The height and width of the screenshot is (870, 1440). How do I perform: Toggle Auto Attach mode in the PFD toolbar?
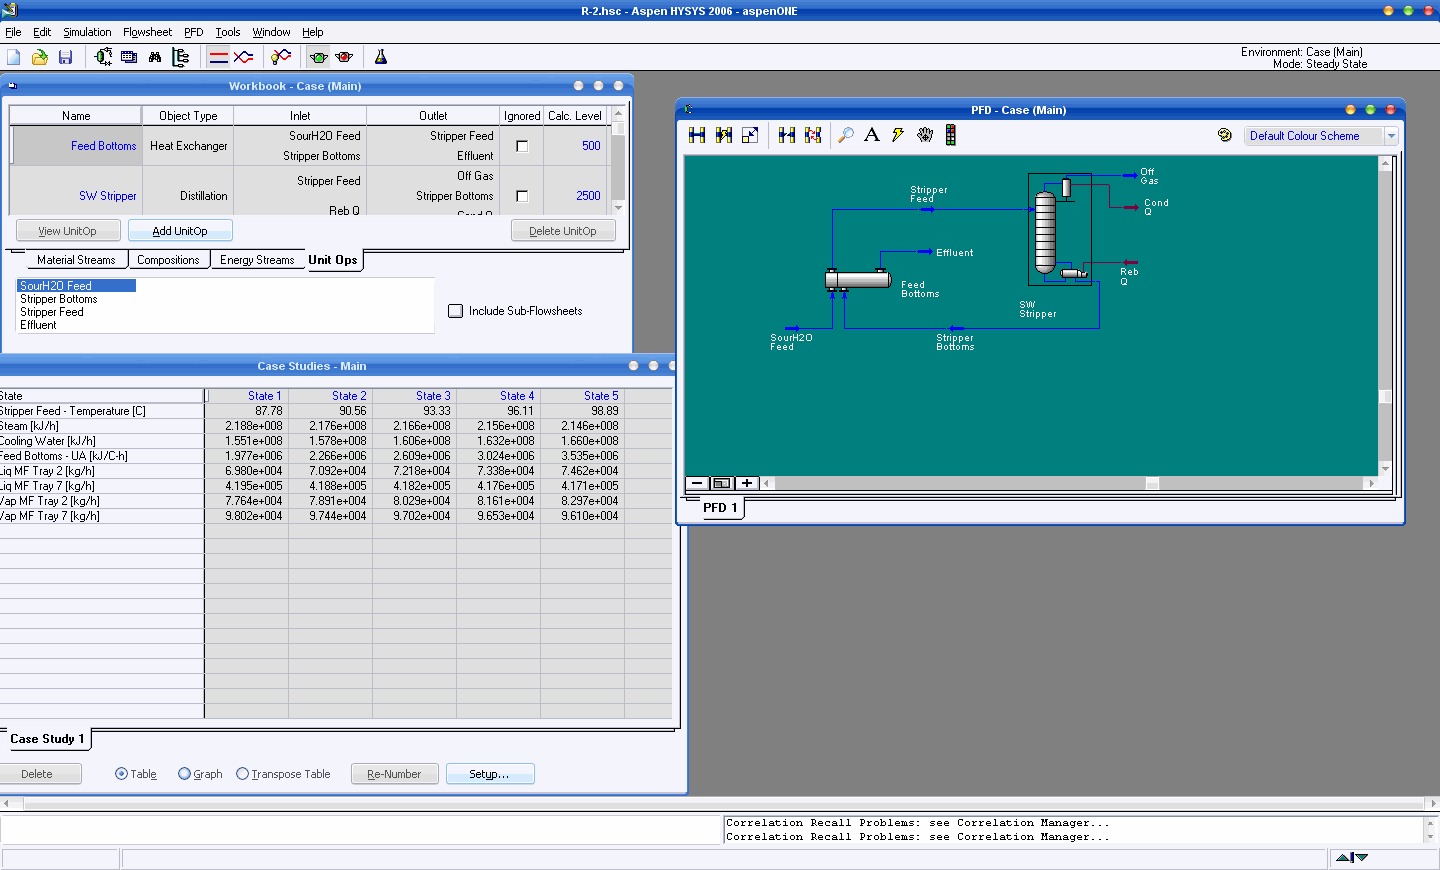coord(724,135)
